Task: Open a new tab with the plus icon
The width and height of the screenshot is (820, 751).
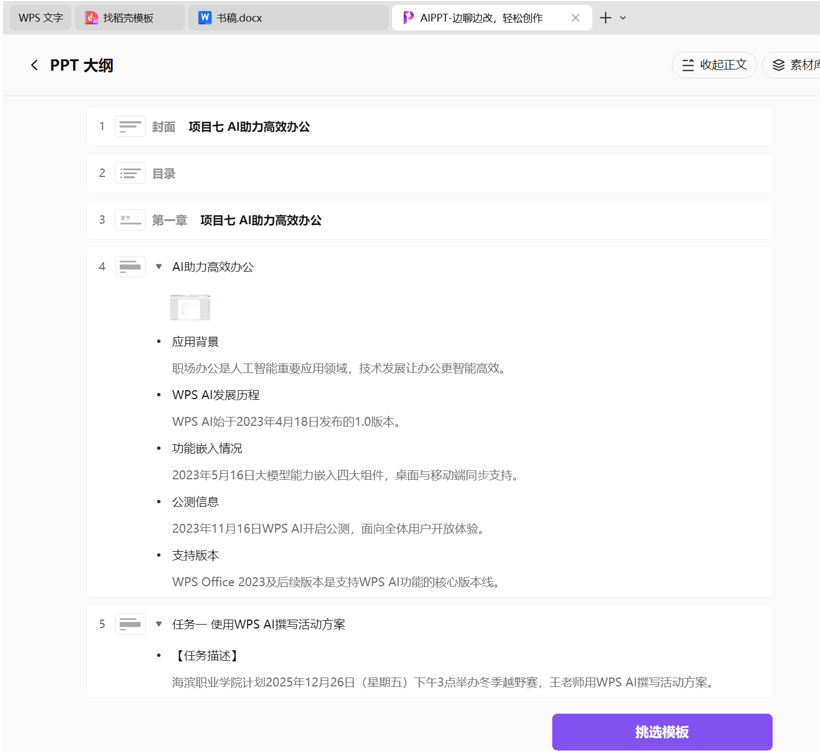Action: pos(605,18)
